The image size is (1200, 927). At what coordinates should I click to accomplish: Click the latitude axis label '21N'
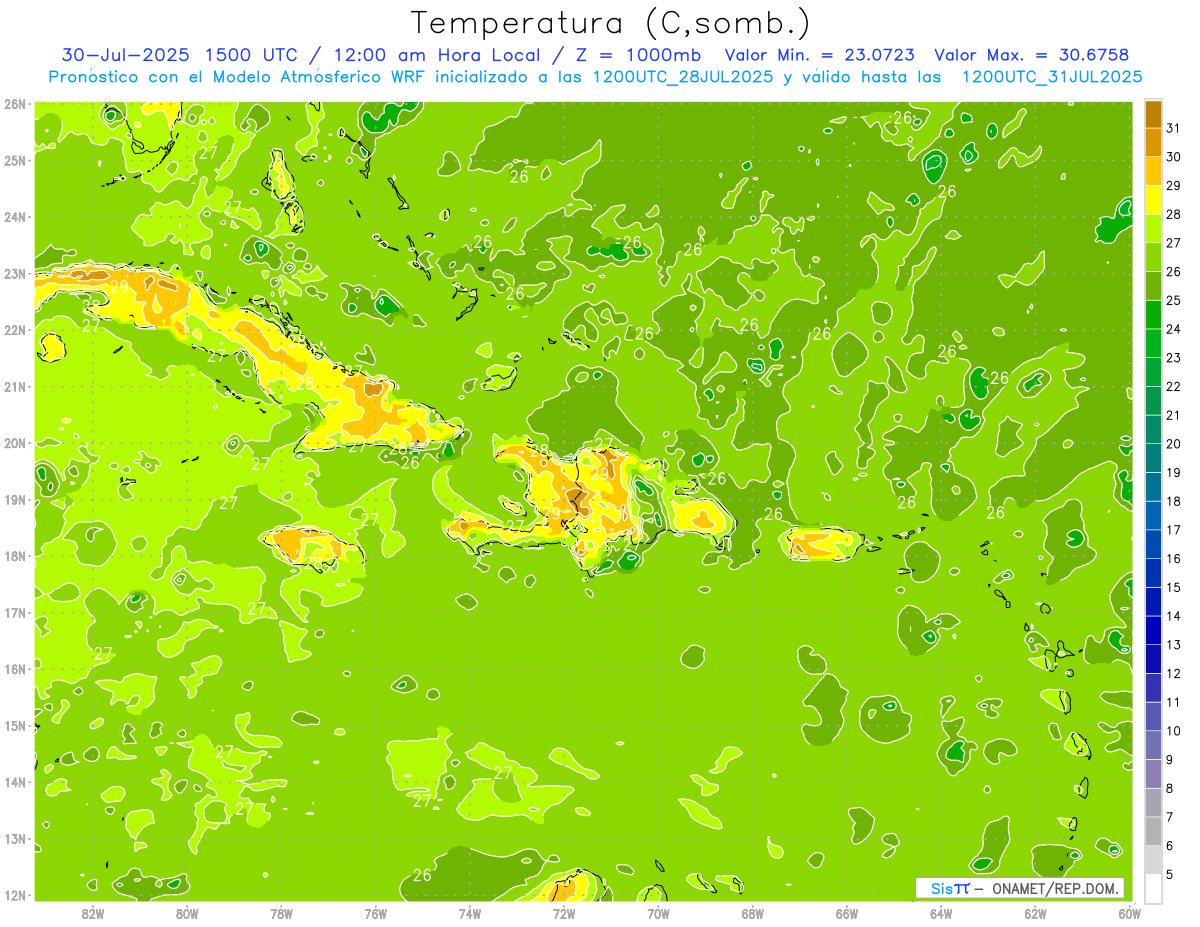point(14,386)
